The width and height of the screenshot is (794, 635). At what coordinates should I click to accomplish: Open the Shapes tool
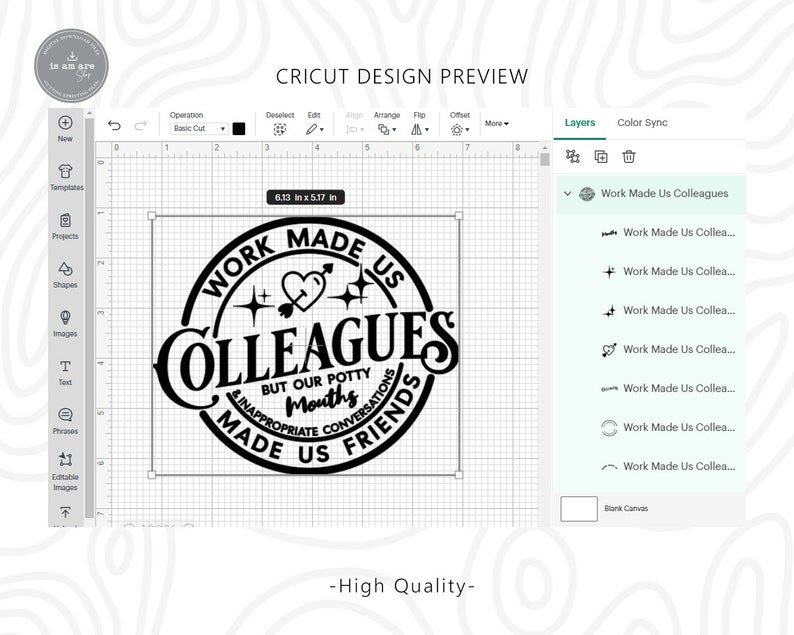click(x=65, y=268)
